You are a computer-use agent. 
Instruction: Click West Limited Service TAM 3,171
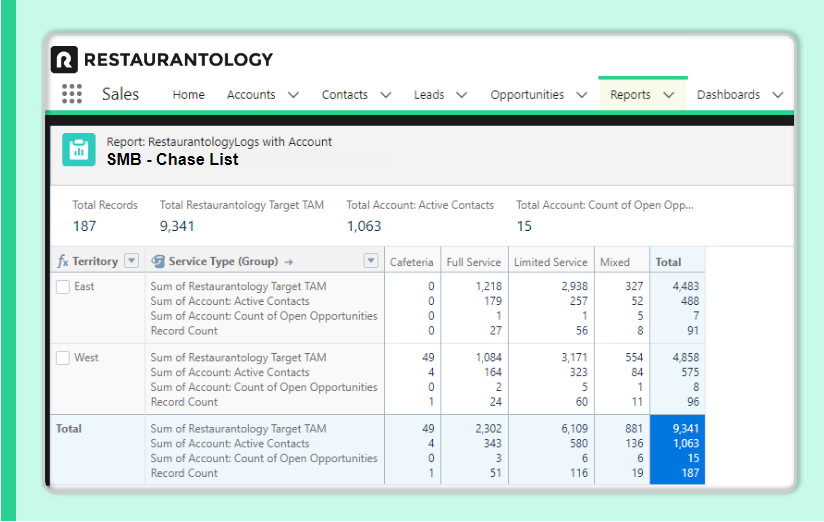[x=574, y=357]
